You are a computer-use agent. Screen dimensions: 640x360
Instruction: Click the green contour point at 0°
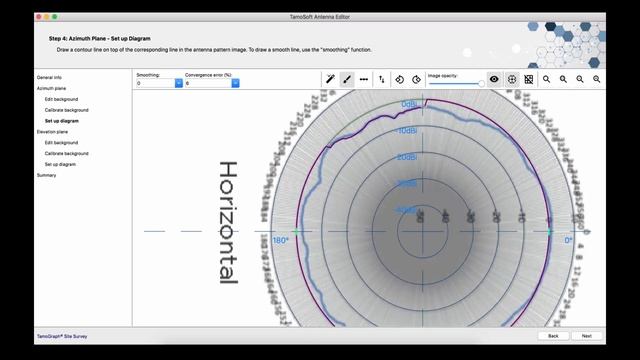point(549,231)
